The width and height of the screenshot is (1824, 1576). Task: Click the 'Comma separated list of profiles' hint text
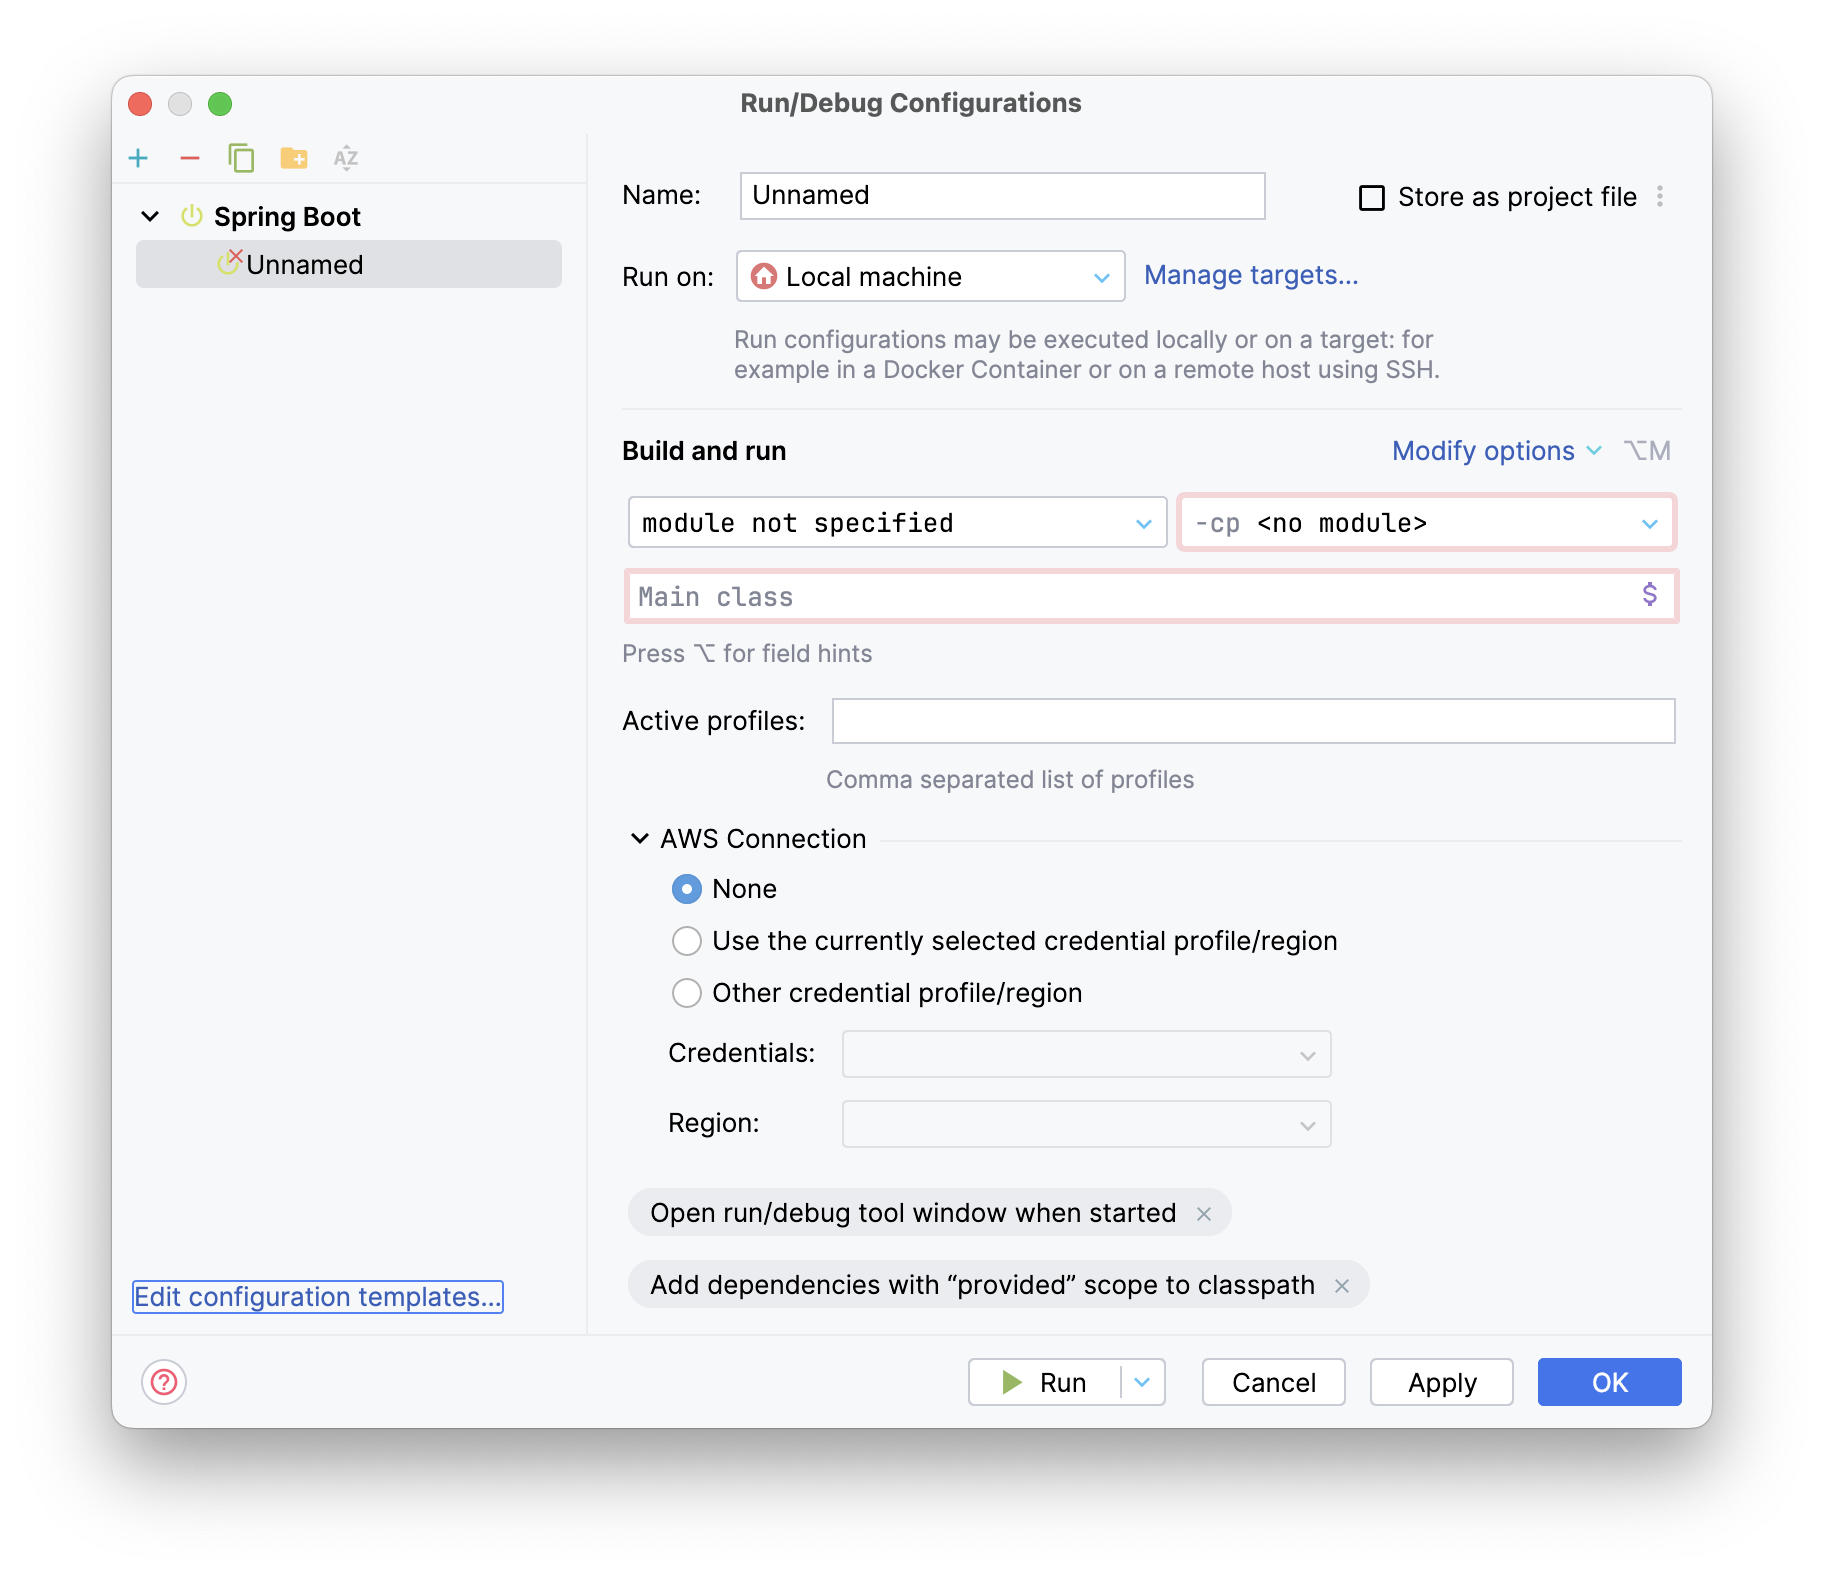pos(1010,779)
